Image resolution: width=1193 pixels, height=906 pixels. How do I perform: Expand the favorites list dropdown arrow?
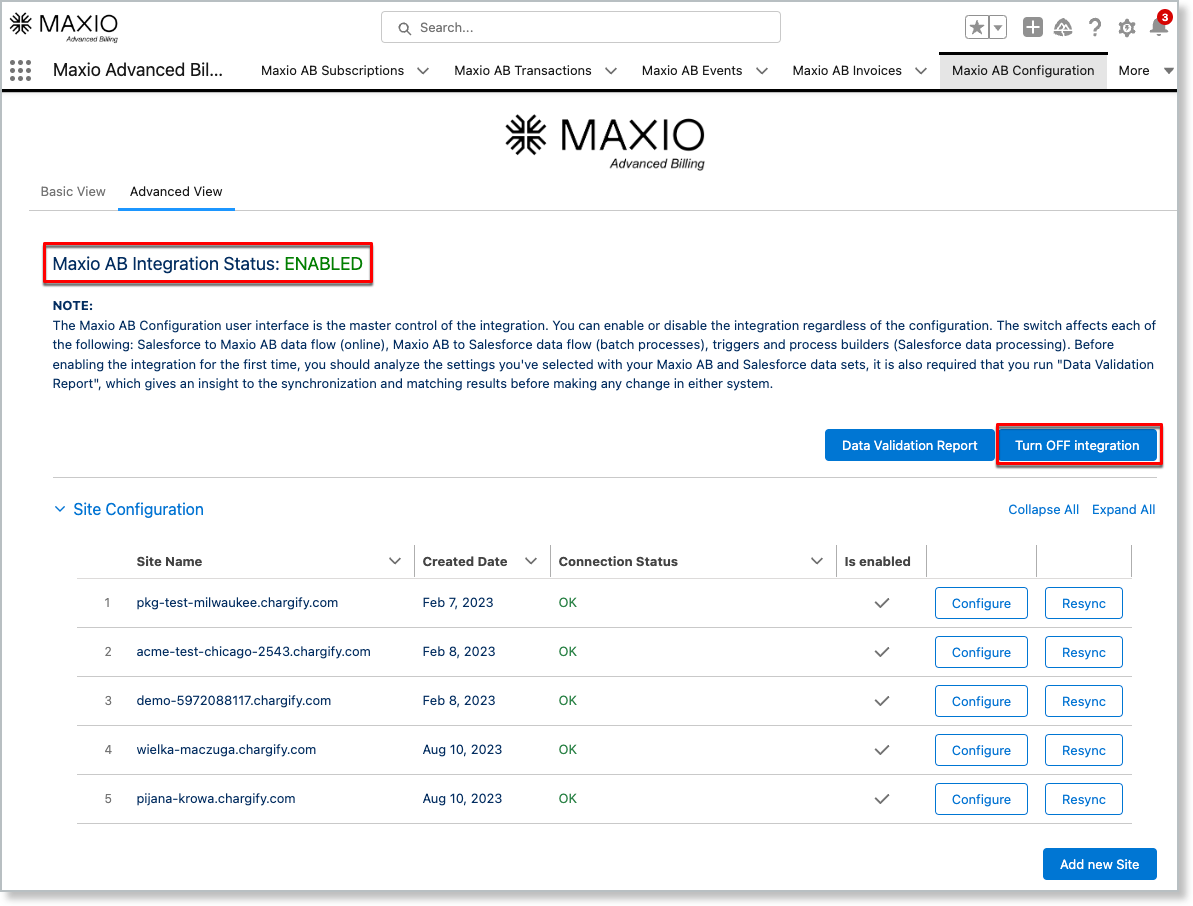(x=998, y=28)
